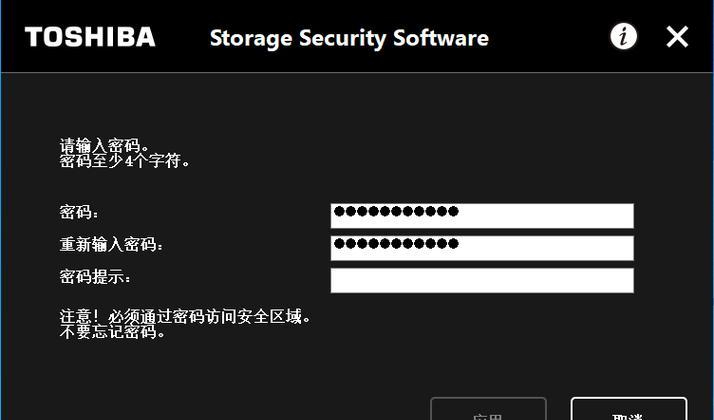Viewport: 714px width, 420px height.
Task: Click the 请输入密码 instruction text
Action: pos(104,145)
